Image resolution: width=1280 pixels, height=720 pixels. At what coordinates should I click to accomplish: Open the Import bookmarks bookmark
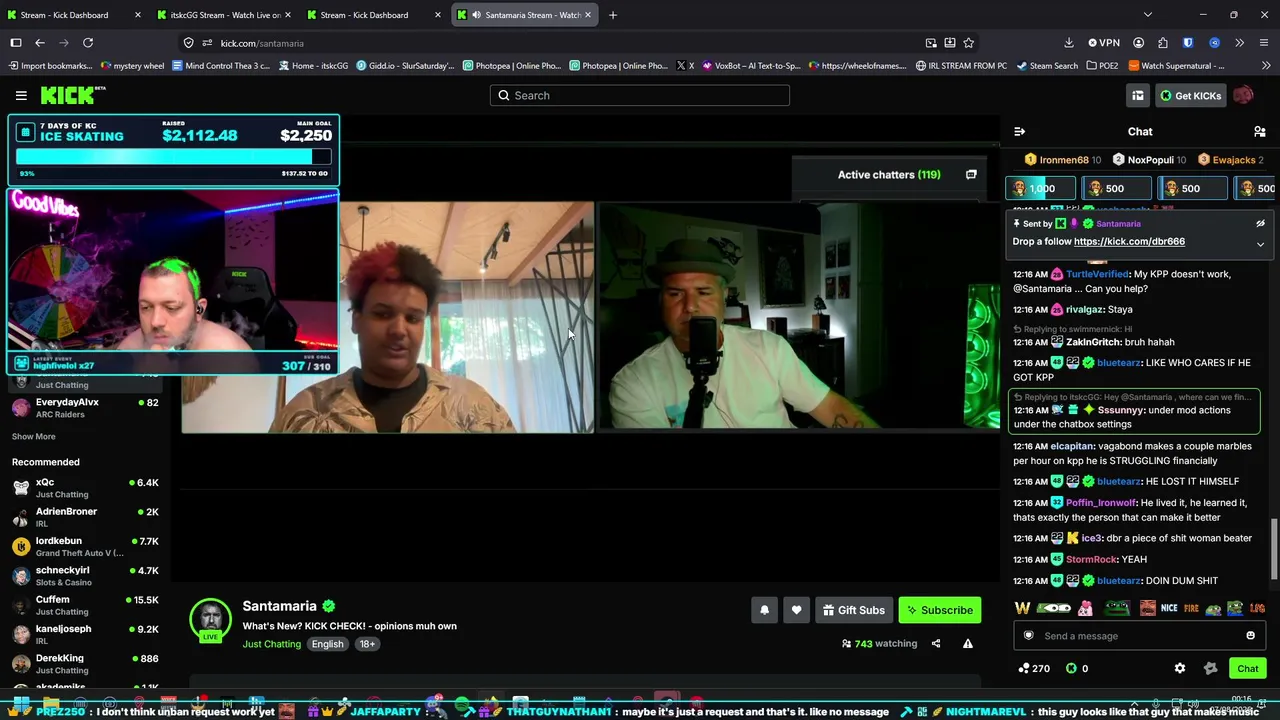[50, 66]
